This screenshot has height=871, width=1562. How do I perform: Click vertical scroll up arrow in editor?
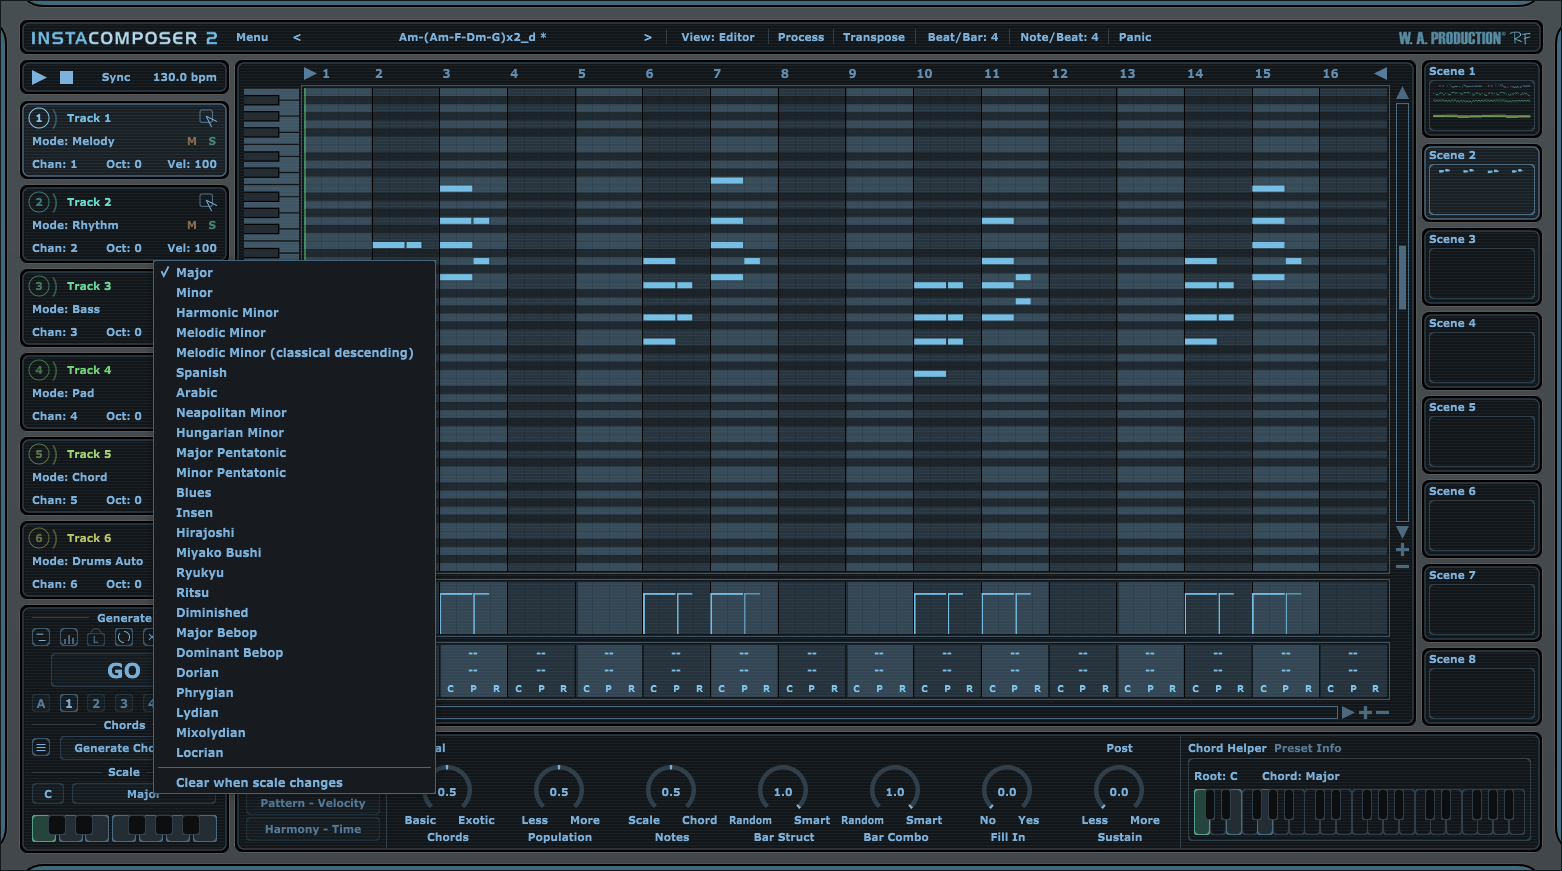pyautogui.click(x=1402, y=93)
